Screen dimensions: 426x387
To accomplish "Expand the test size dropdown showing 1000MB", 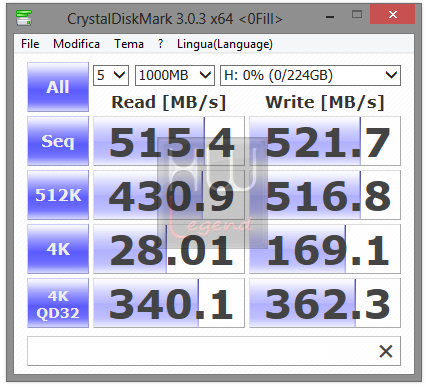I will [x=175, y=75].
